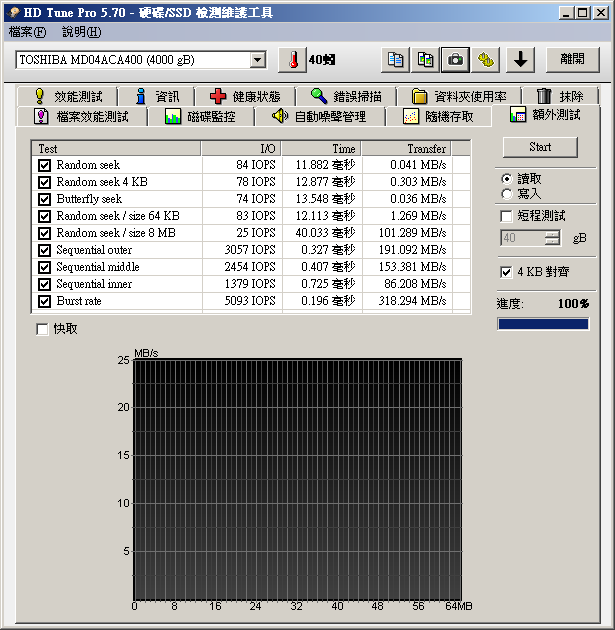Switch to the 錯誤掃描 error scan tab
The image size is (615, 630).
pos(346,96)
